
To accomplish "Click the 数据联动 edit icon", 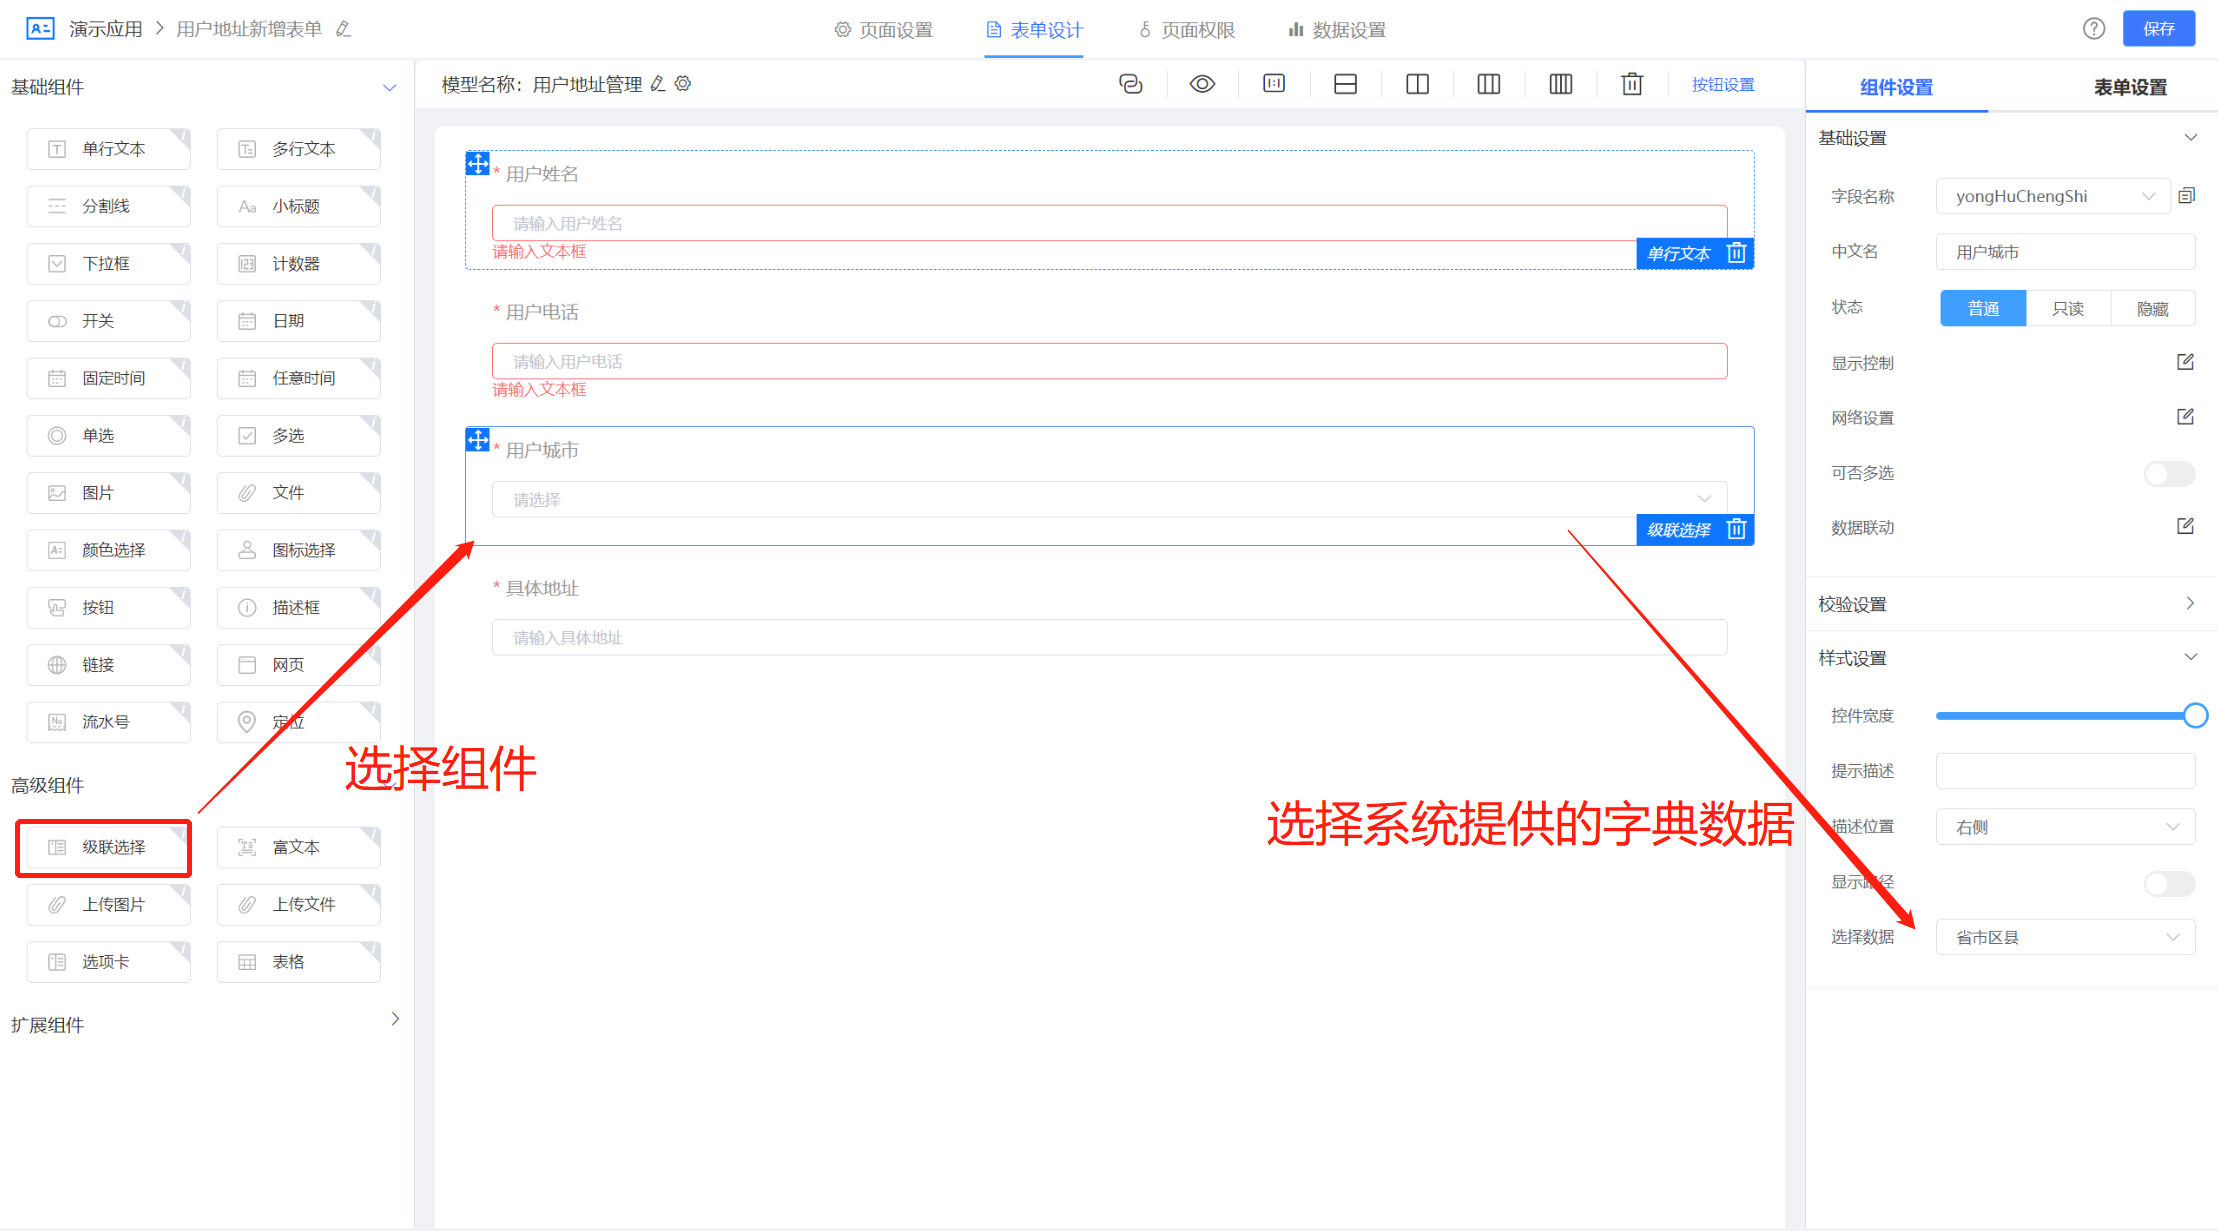I will pyautogui.click(x=2185, y=526).
